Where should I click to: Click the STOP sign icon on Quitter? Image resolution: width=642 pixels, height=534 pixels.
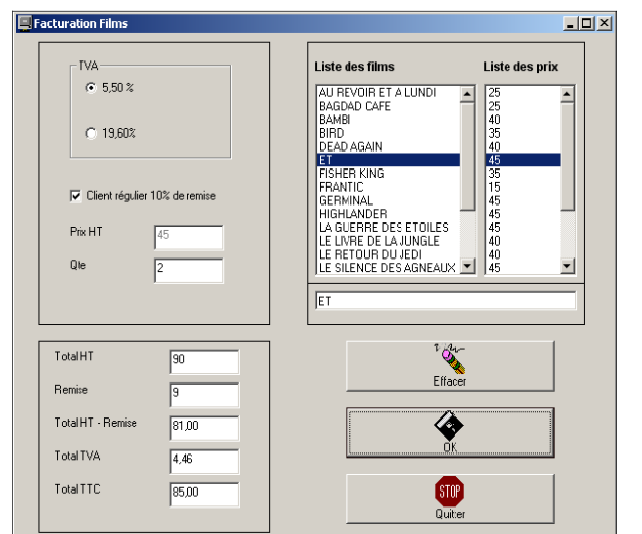coord(450,491)
